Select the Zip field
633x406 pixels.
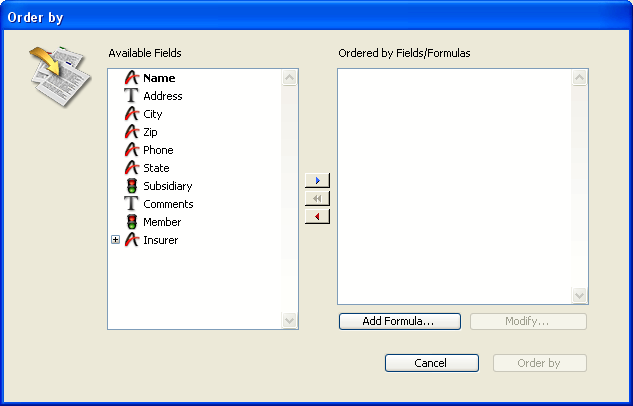tap(150, 132)
